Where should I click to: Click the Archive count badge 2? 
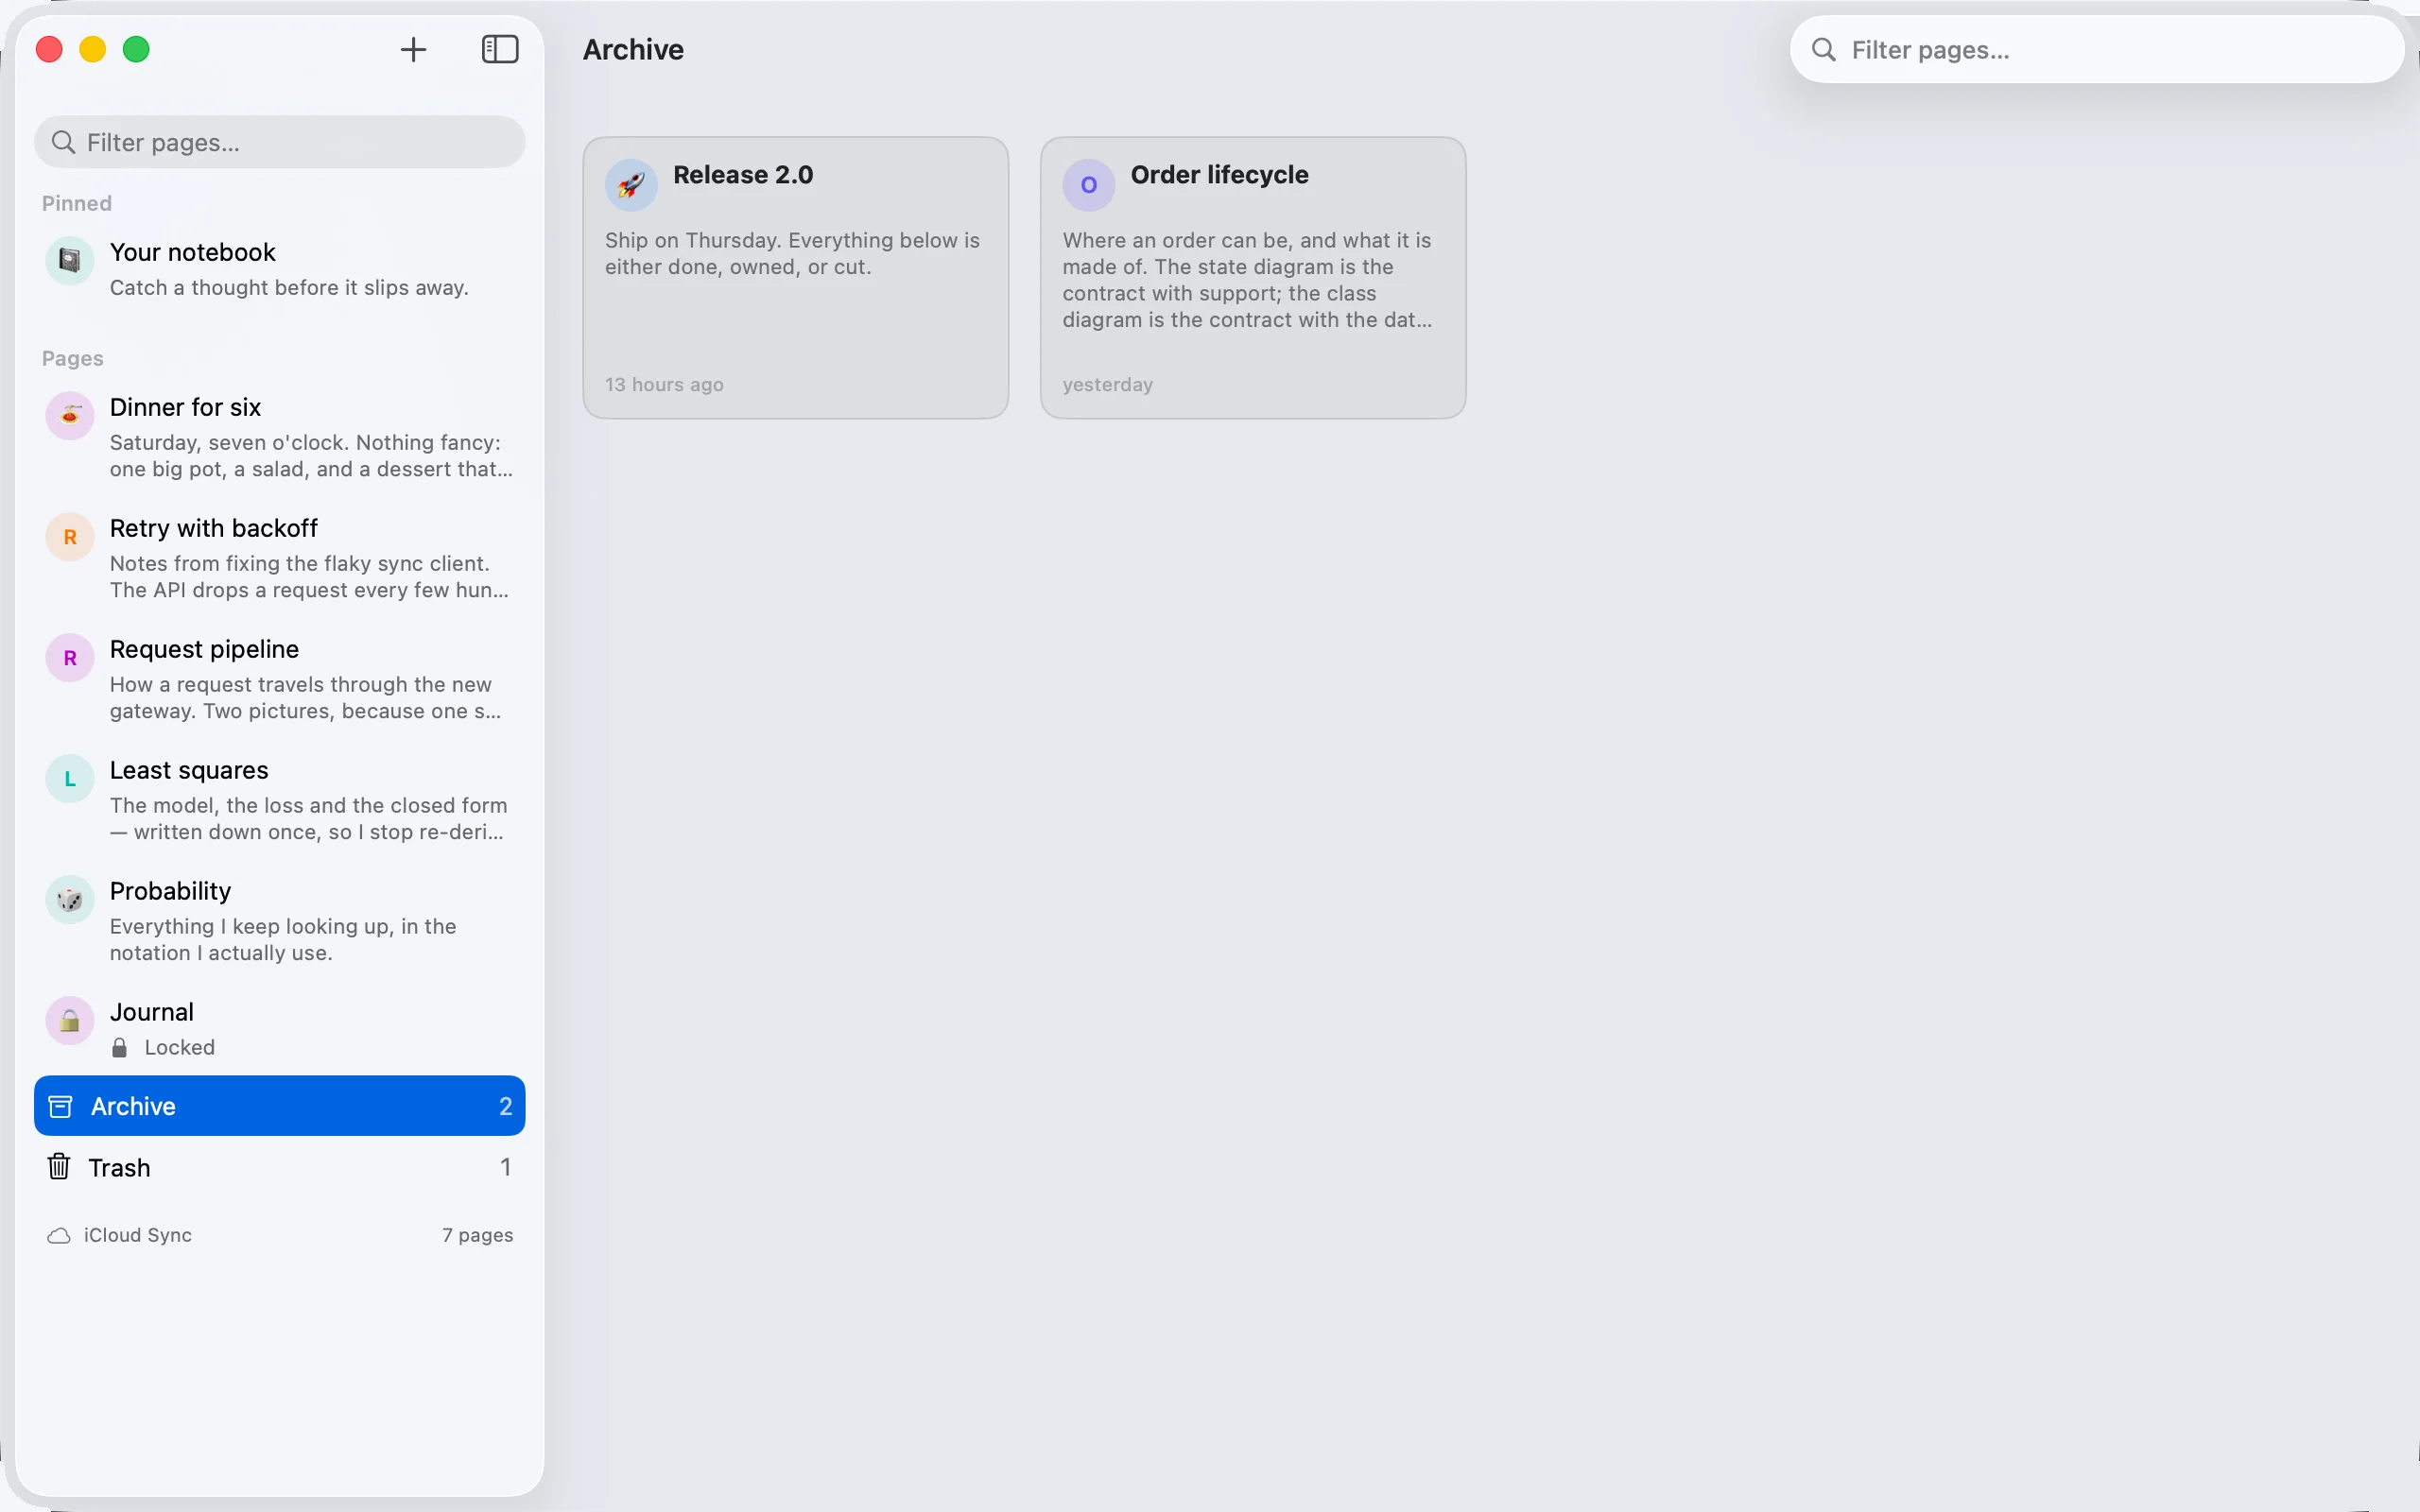click(x=505, y=1105)
